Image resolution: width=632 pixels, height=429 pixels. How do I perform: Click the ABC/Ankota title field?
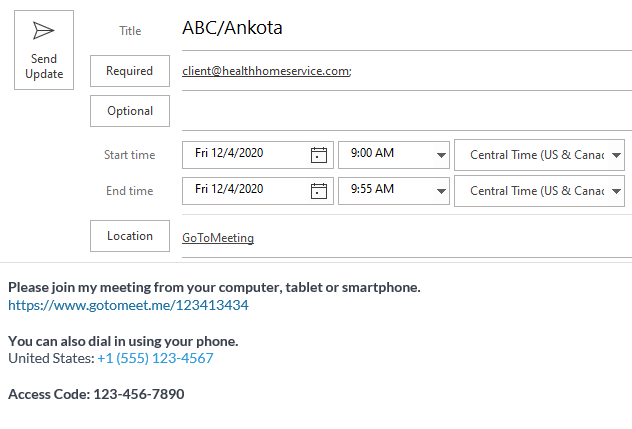click(407, 28)
